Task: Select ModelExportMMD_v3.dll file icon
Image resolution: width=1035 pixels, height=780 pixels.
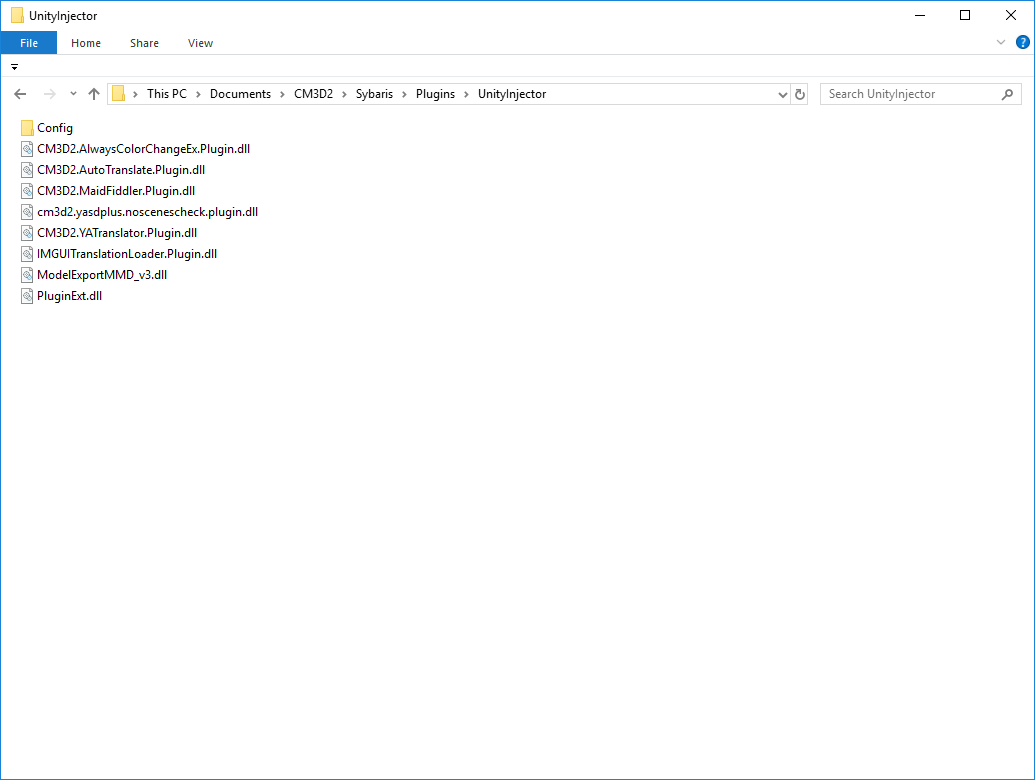Action: 27,275
